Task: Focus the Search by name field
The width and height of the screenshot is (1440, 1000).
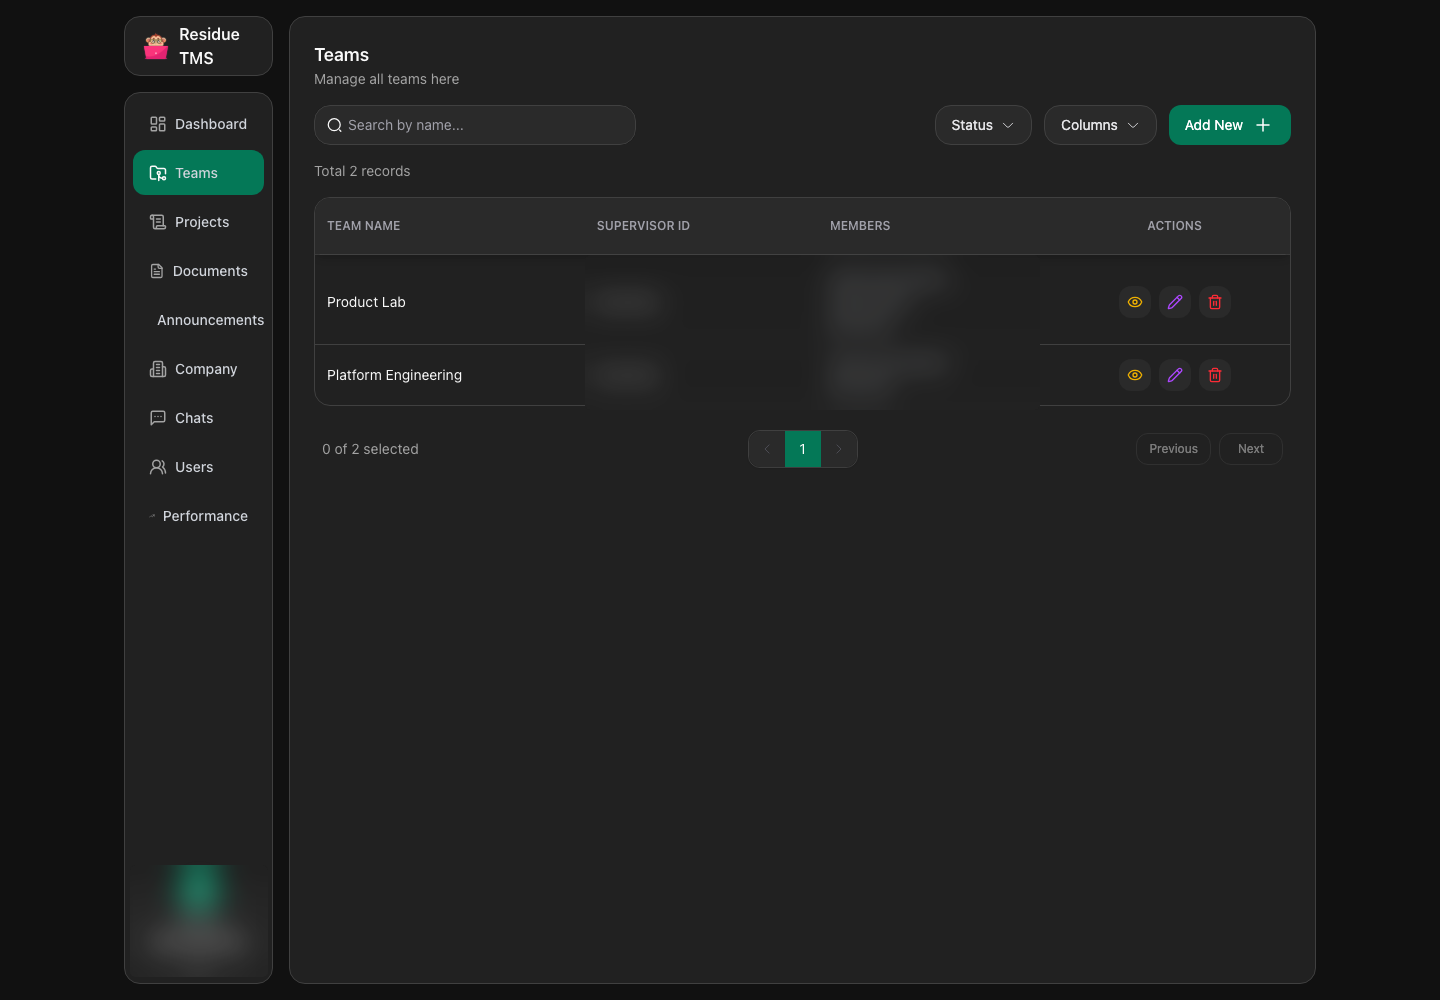Action: click(x=475, y=125)
